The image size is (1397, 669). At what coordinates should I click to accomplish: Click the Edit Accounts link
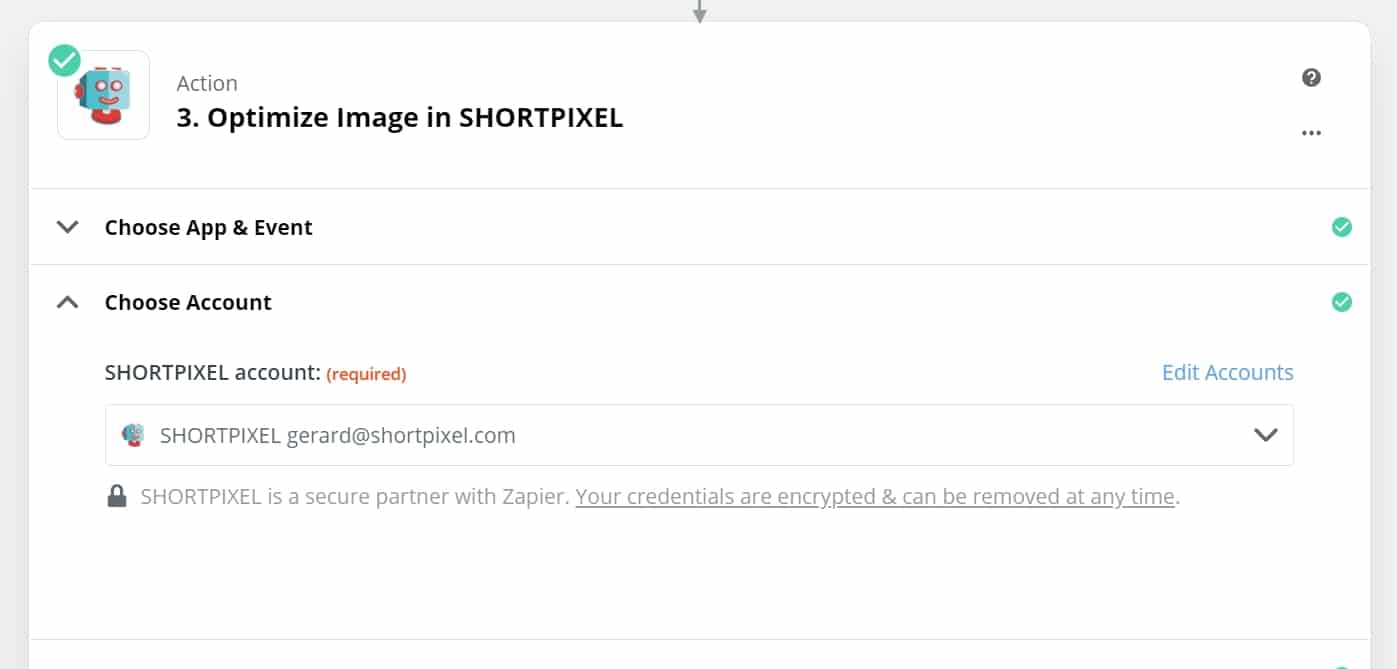1227,373
